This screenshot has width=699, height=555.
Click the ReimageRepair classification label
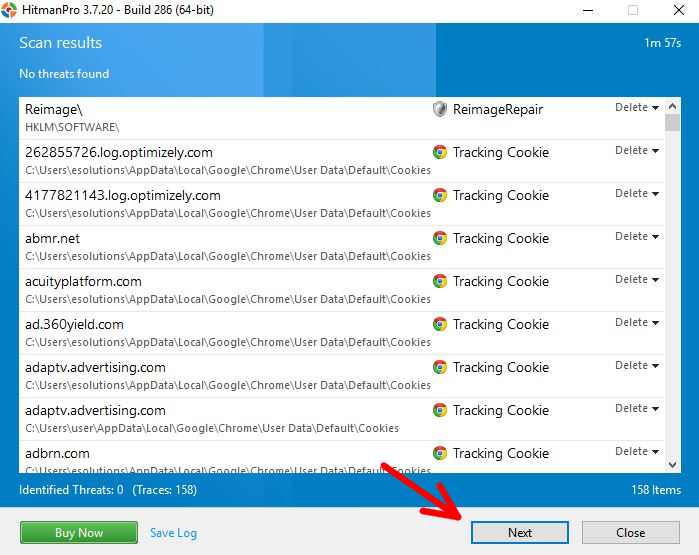point(498,109)
